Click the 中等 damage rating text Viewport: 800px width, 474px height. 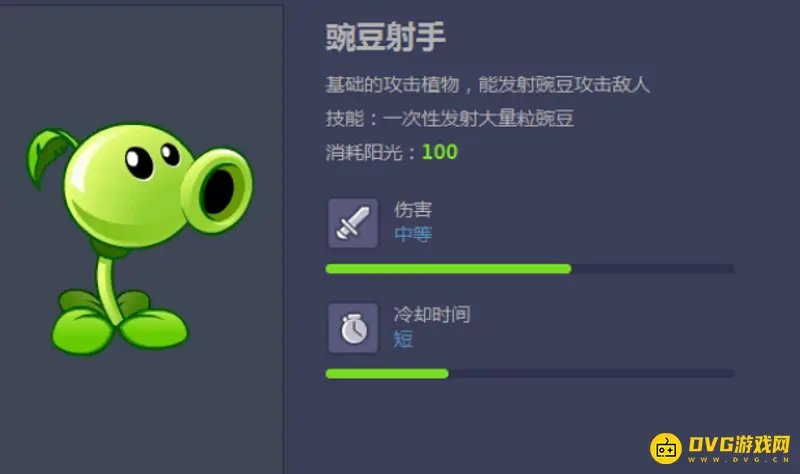[x=413, y=234]
